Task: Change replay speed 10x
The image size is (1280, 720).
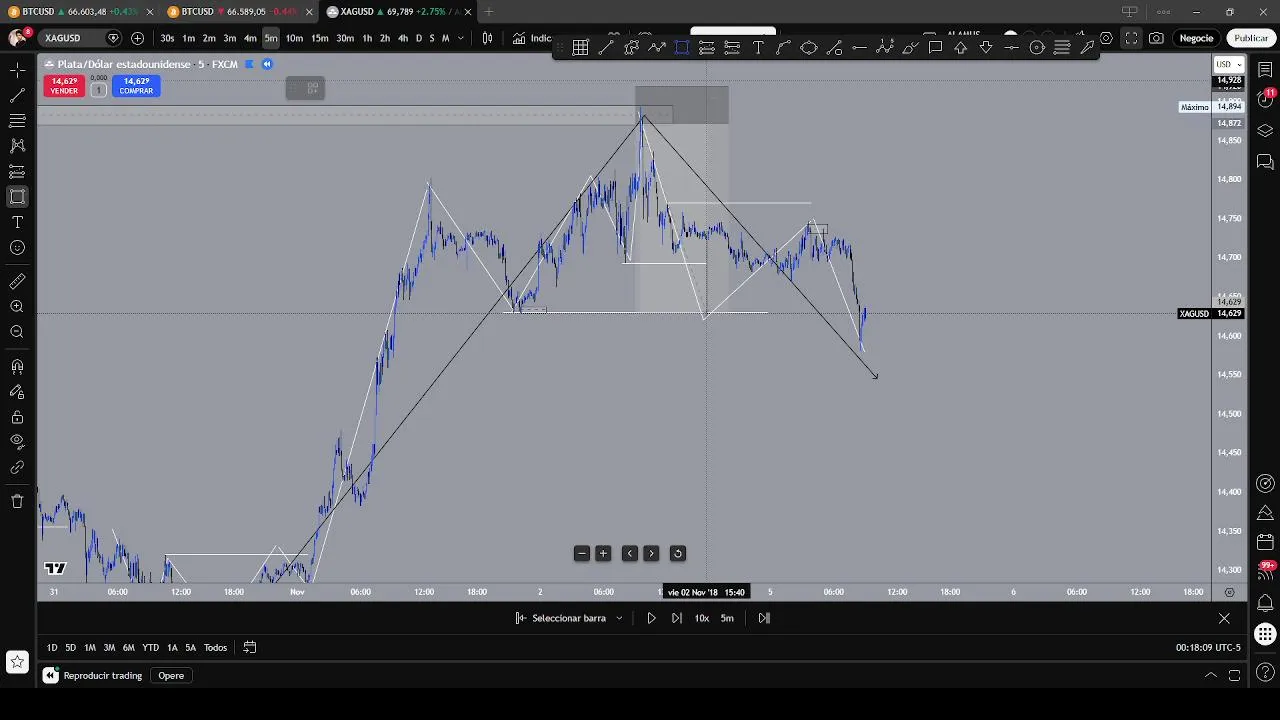Action: click(702, 618)
